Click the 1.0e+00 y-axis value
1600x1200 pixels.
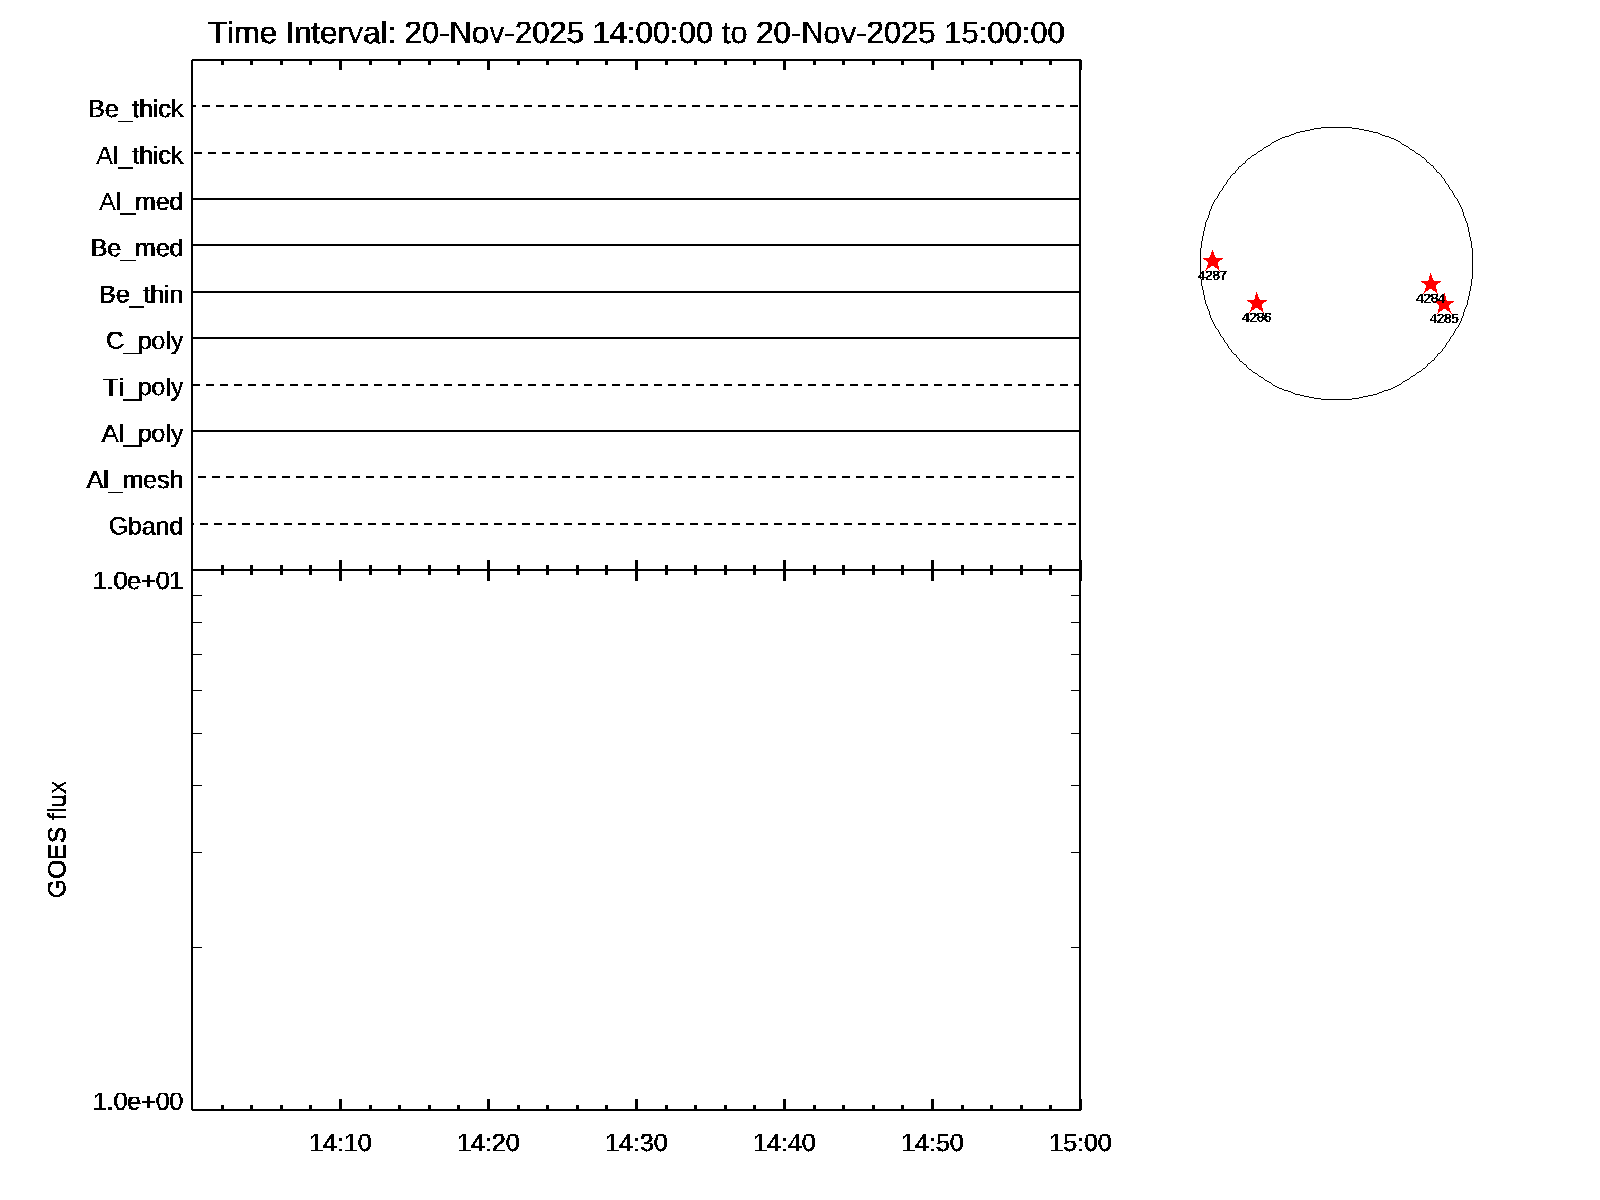(138, 1101)
